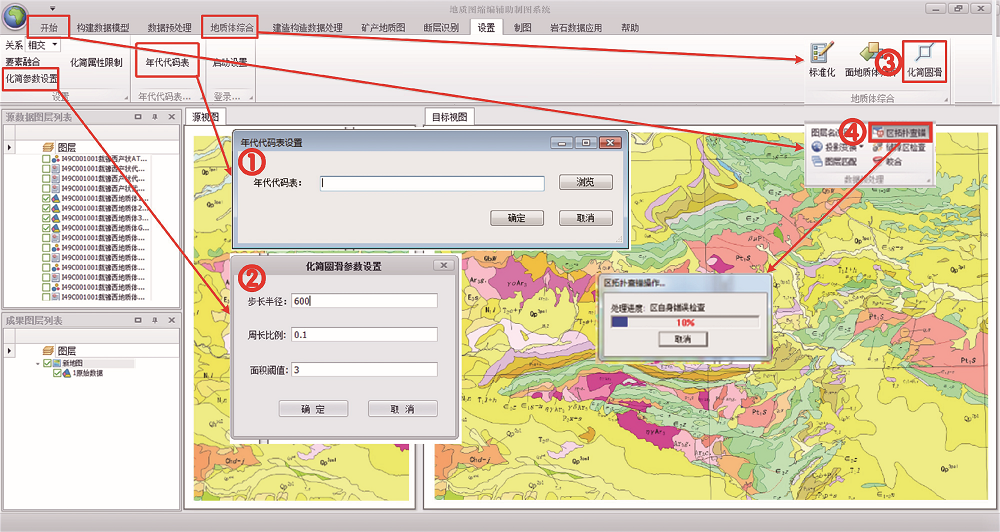This screenshot has height=532, width=1000.
Task: Click the 新地图 map icon
Action: [x=57, y=363]
